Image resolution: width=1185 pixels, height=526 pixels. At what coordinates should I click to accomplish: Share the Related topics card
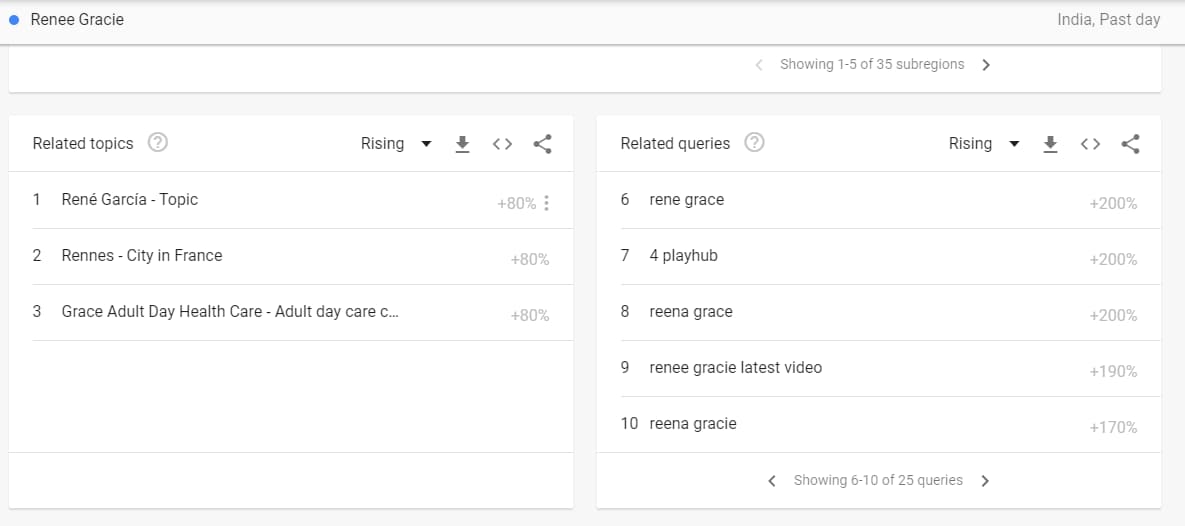click(x=542, y=144)
